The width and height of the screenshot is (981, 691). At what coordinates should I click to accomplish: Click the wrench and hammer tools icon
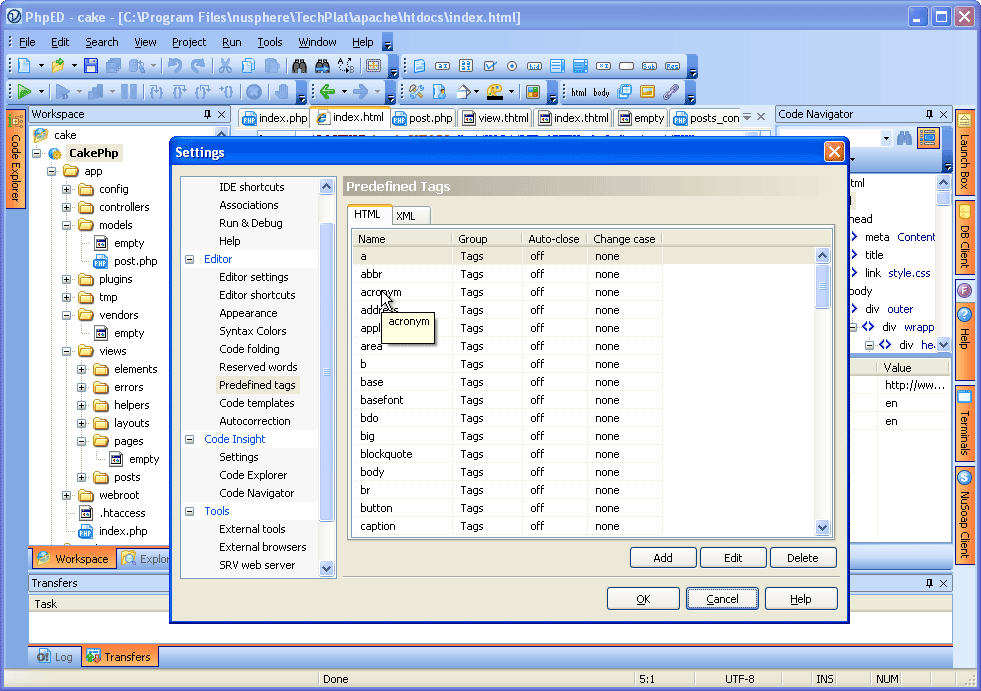click(416, 92)
